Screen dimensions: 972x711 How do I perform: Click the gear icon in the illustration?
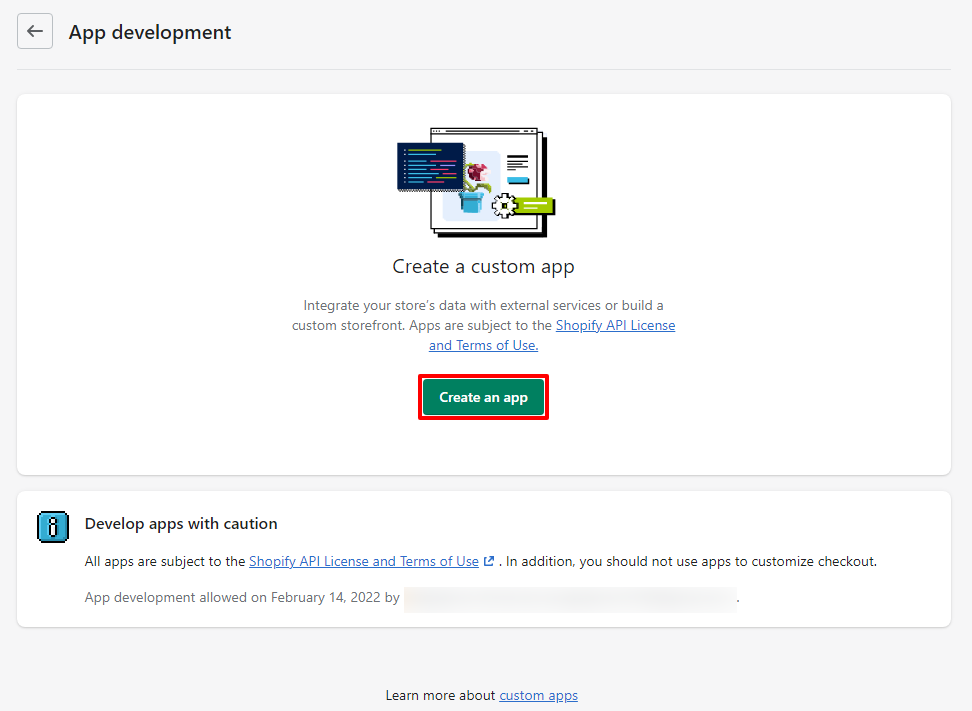[504, 206]
